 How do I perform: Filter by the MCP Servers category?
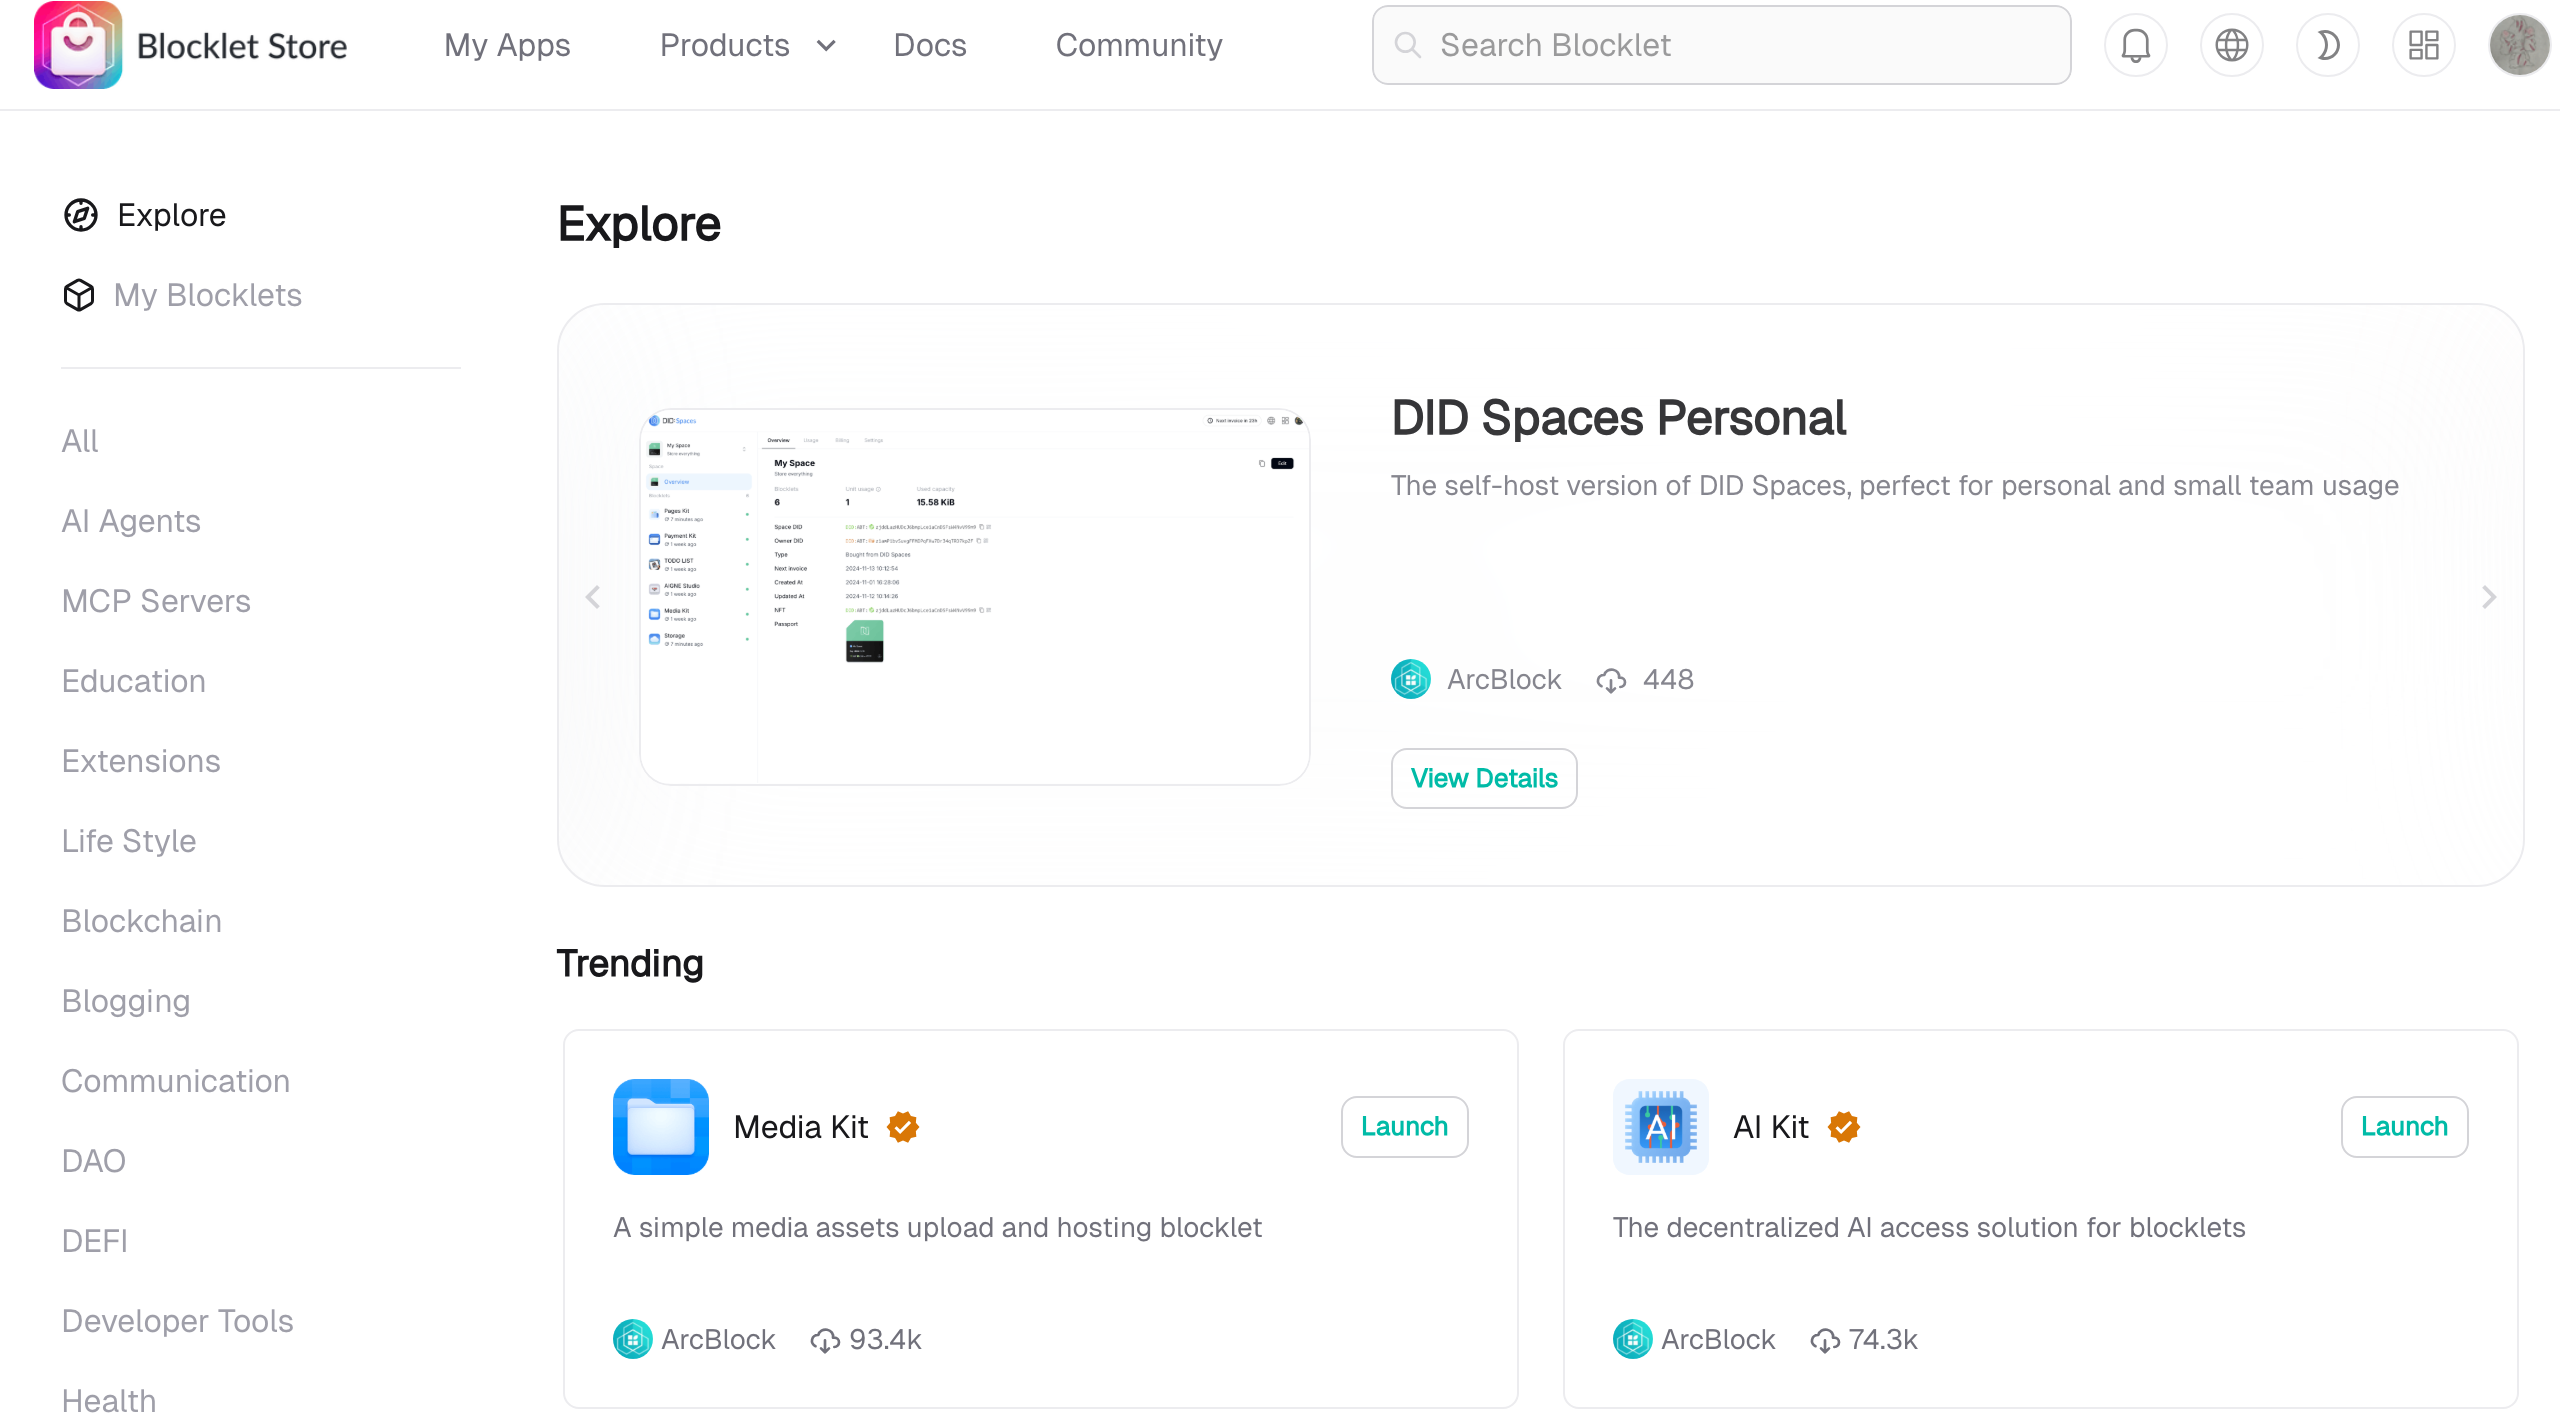coord(156,601)
